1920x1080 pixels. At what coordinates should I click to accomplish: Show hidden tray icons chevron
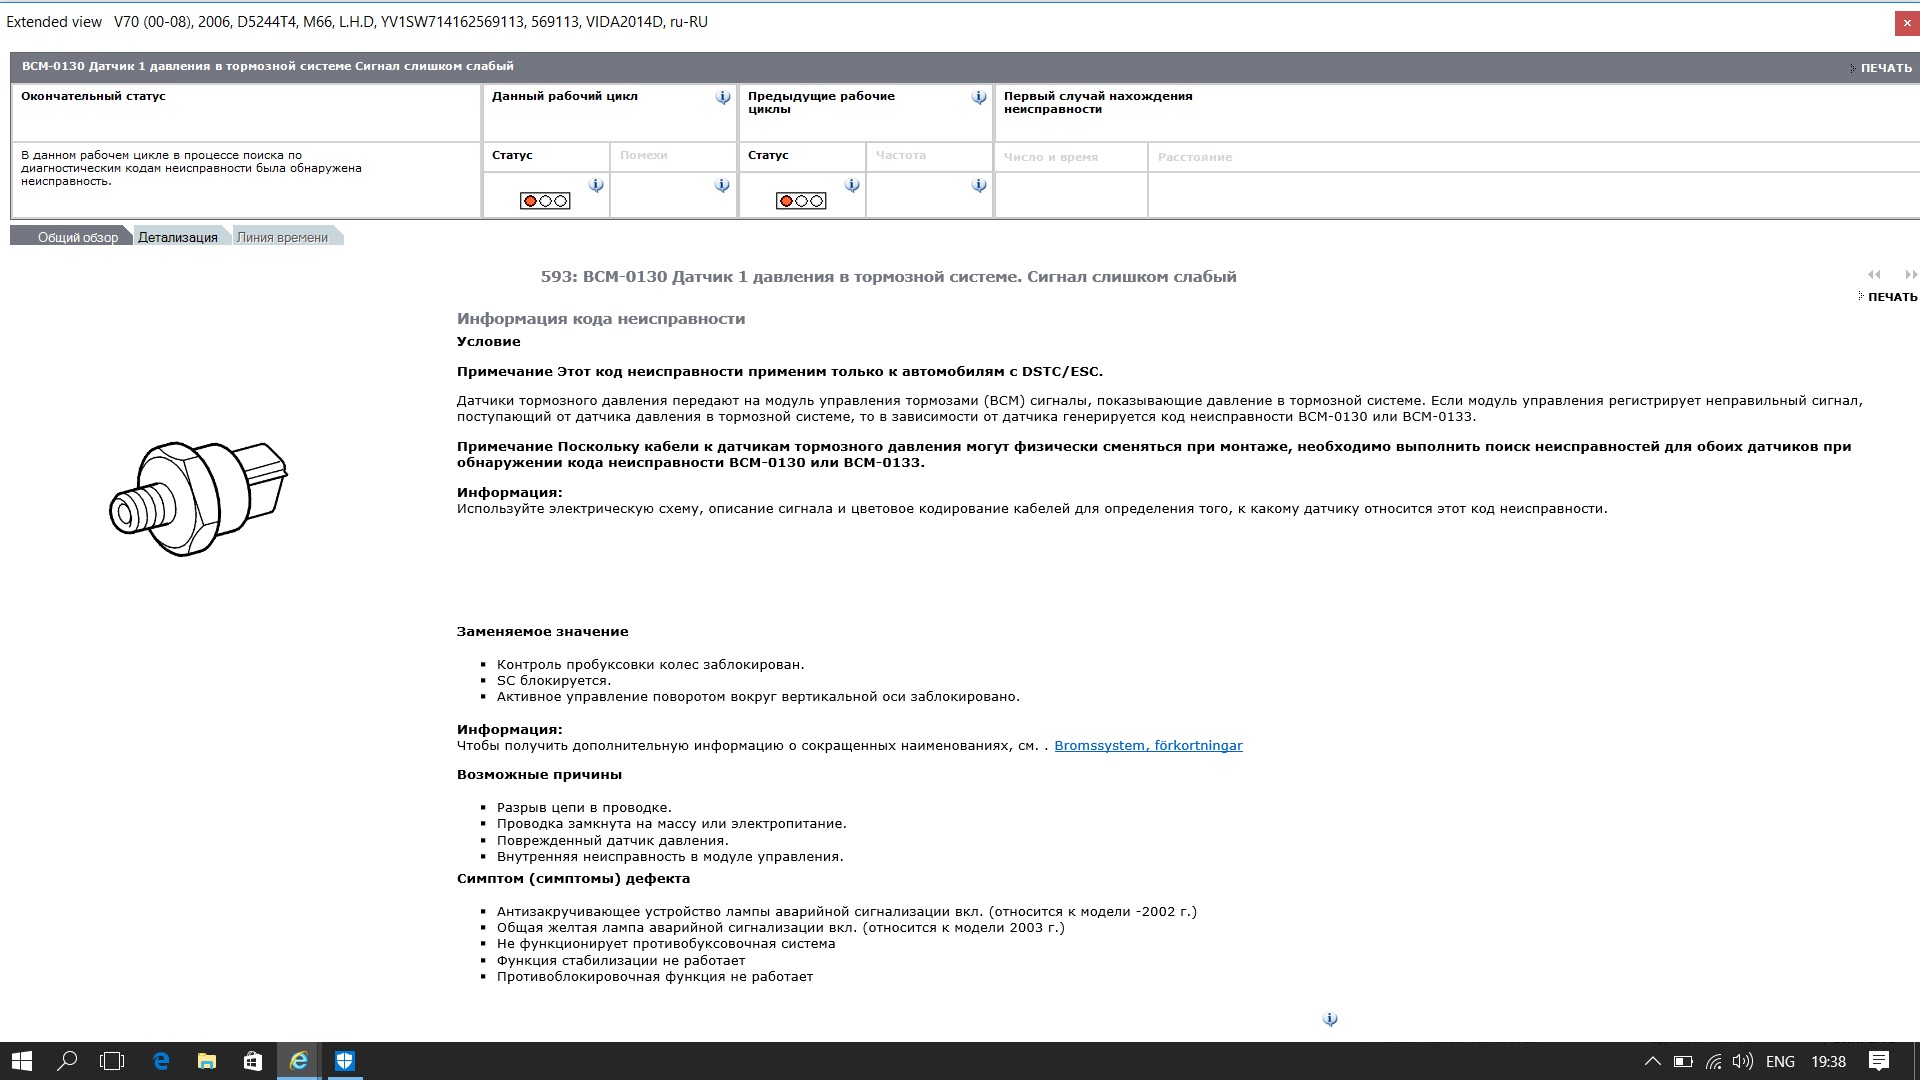pyautogui.click(x=1652, y=1061)
